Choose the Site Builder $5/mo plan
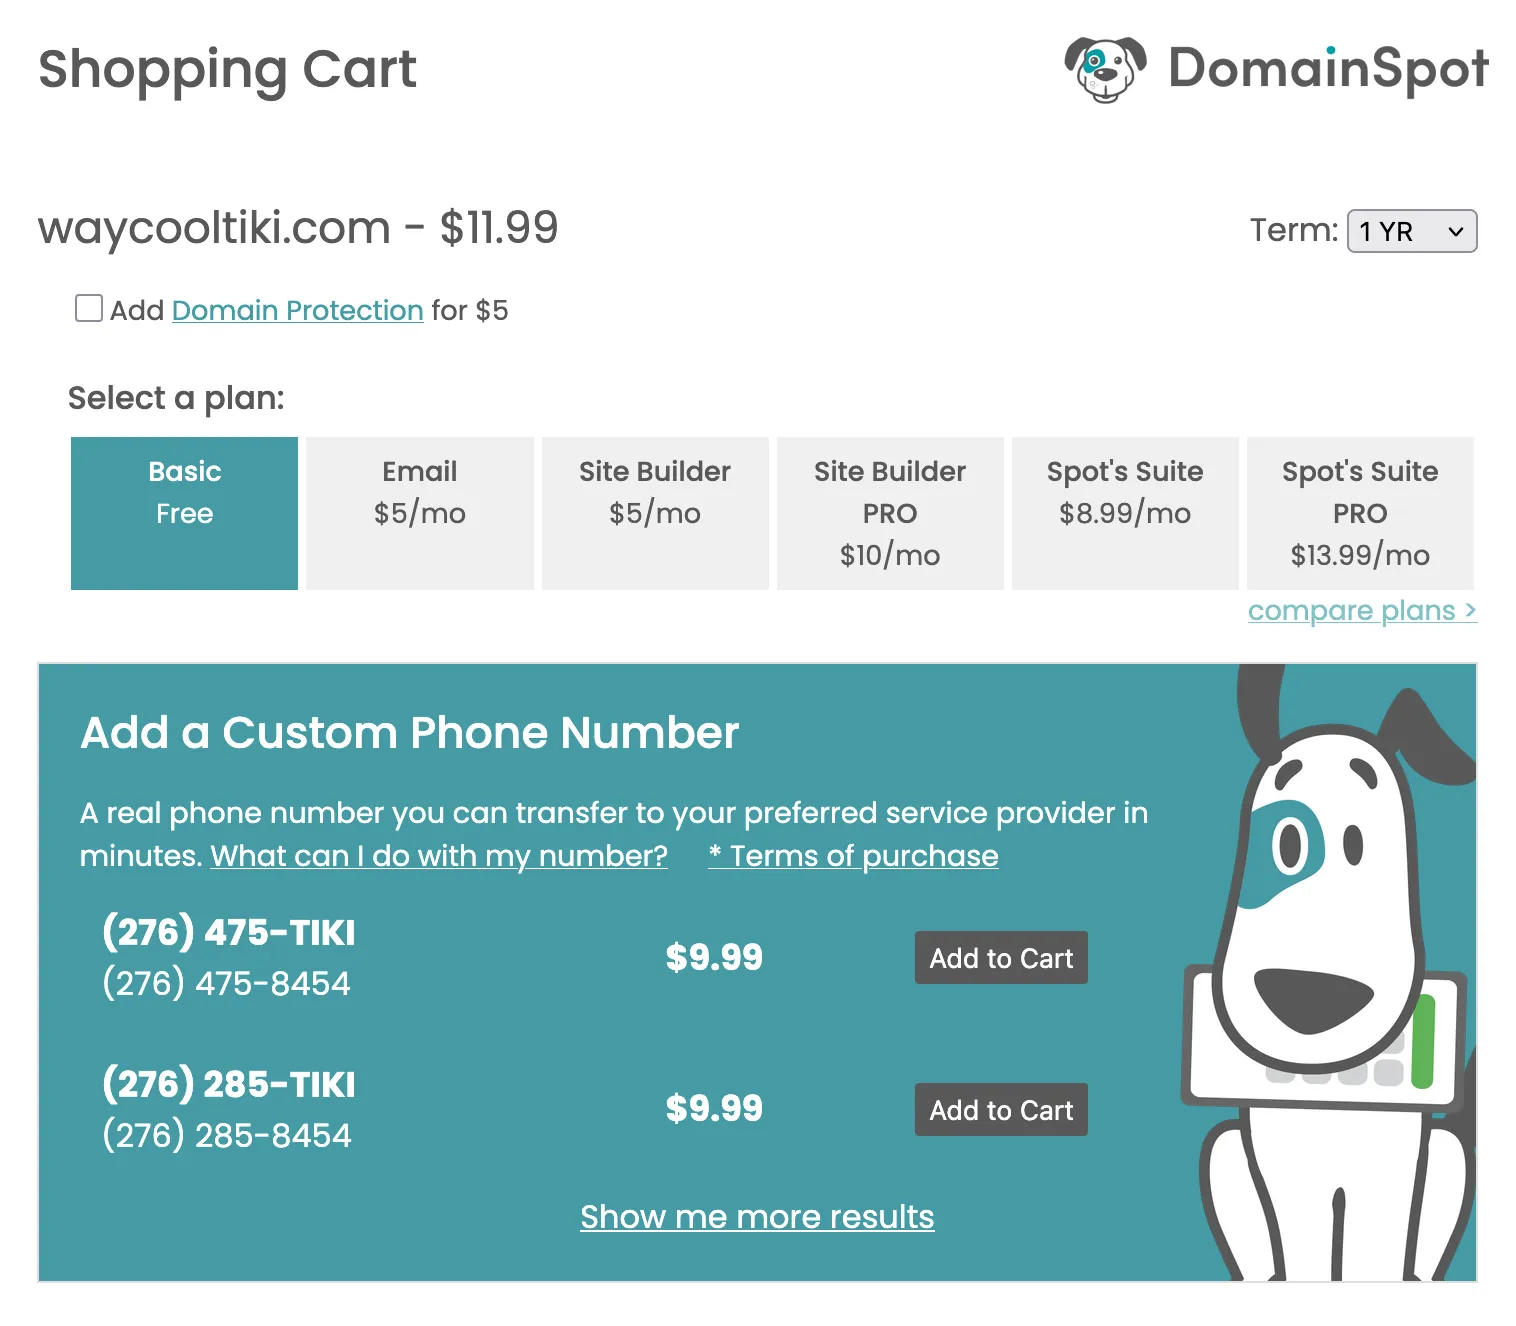The width and height of the screenshot is (1516, 1326). [x=655, y=513]
